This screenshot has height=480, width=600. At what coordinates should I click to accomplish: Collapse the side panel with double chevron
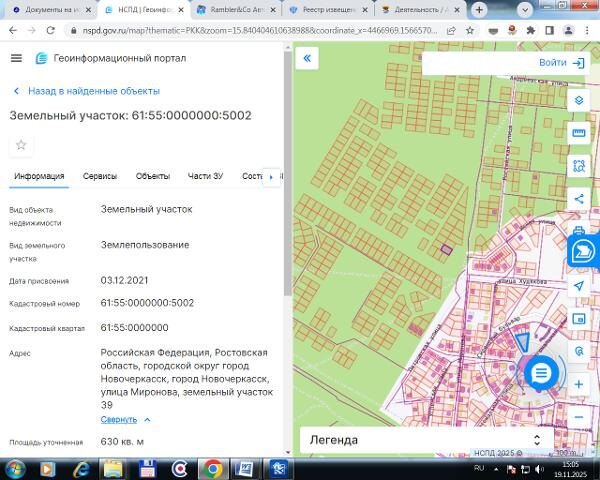tap(307, 58)
